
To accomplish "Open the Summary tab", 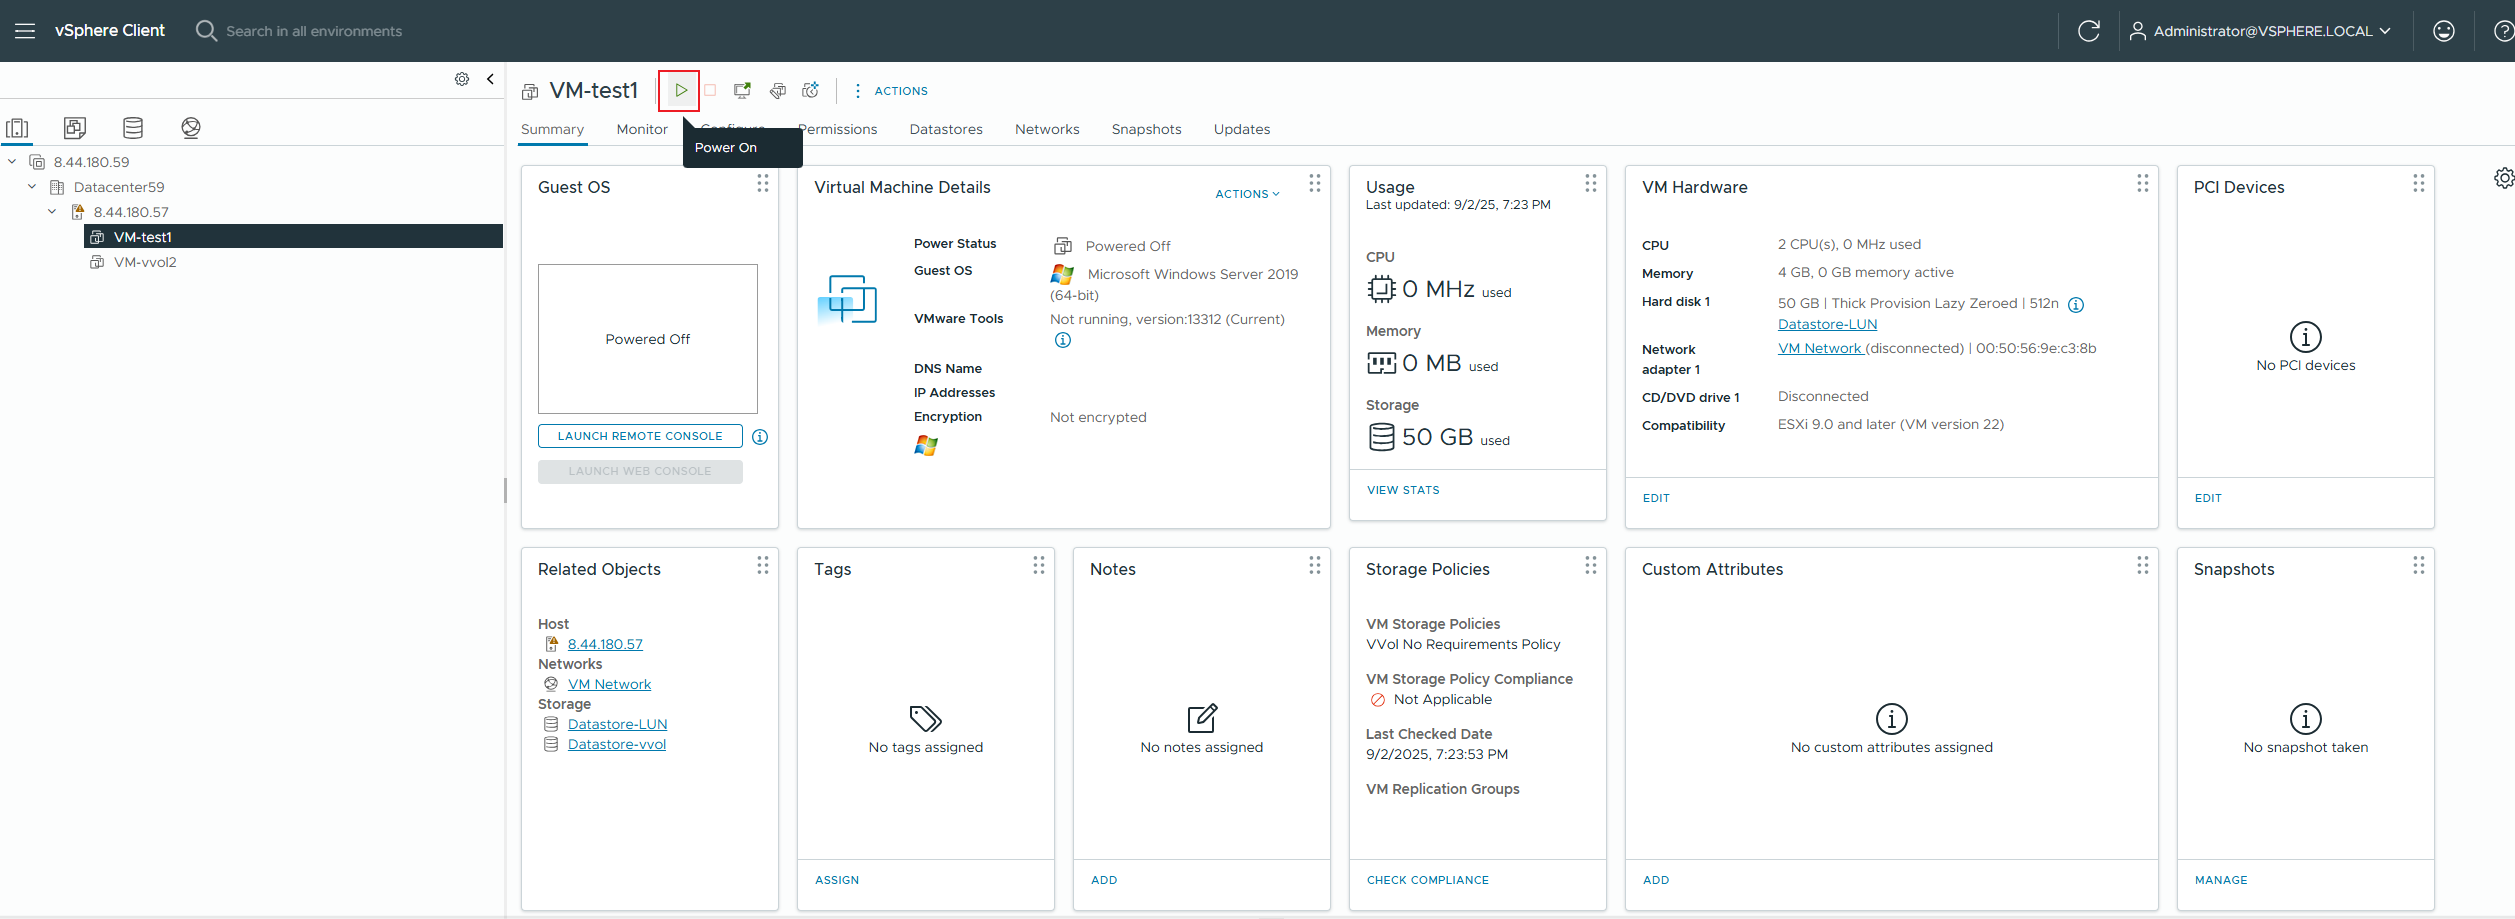I will pyautogui.click(x=552, y=129).
